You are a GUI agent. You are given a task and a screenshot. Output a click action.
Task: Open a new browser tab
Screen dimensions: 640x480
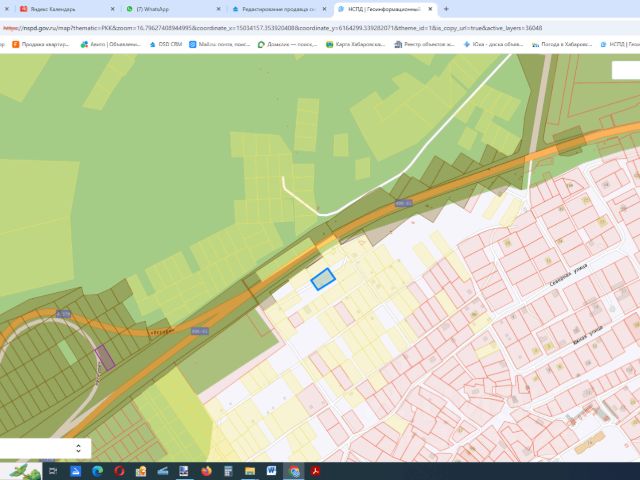tap(446, 9)
